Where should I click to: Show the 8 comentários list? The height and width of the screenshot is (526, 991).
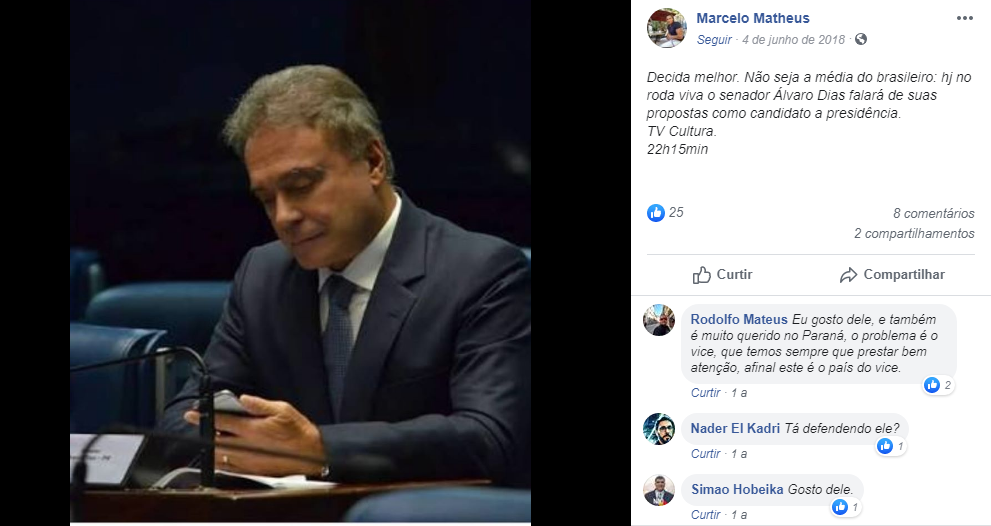tap(933, 213)
